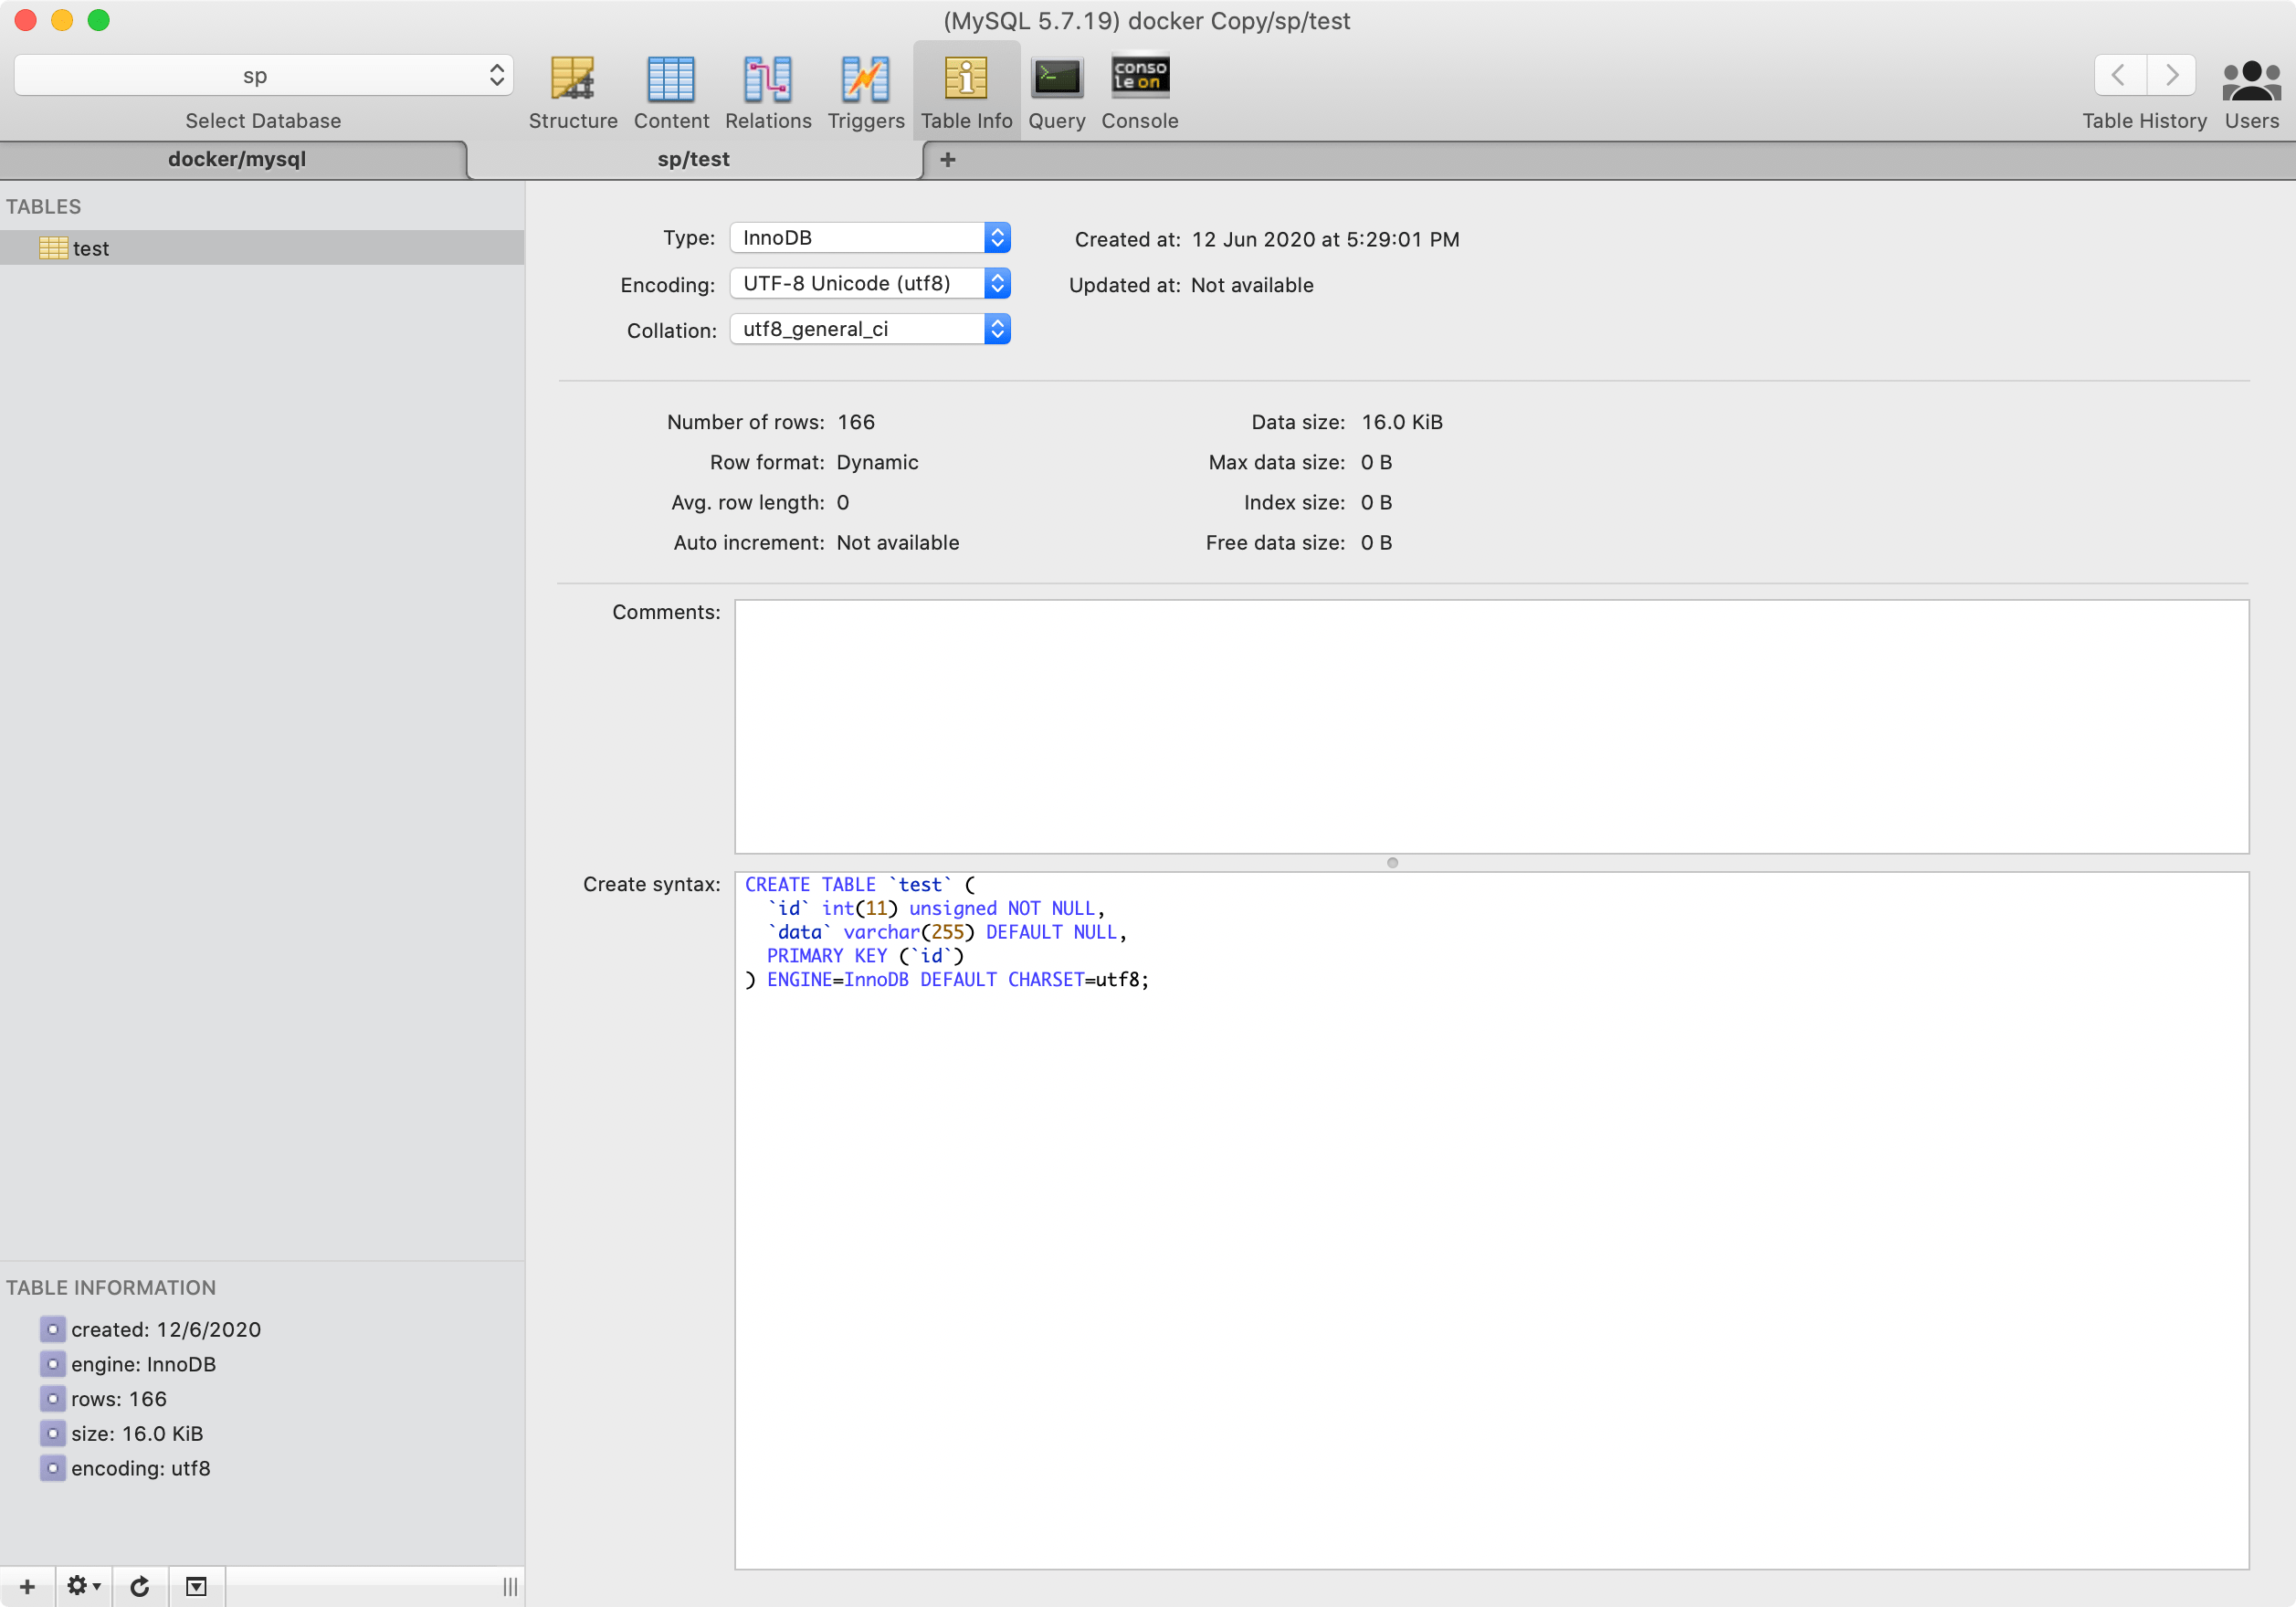The height and width of the screenshot is (1607, 2296).
Task: Click the bullet icon beside 'engine: InnoDB'
Action: [x=53, y=1364]
